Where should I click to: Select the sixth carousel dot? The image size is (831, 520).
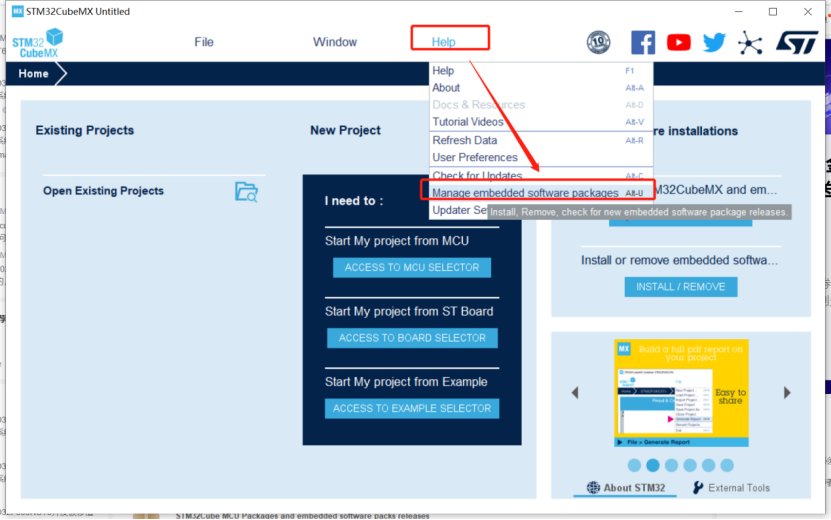click(x=727, y=465)
